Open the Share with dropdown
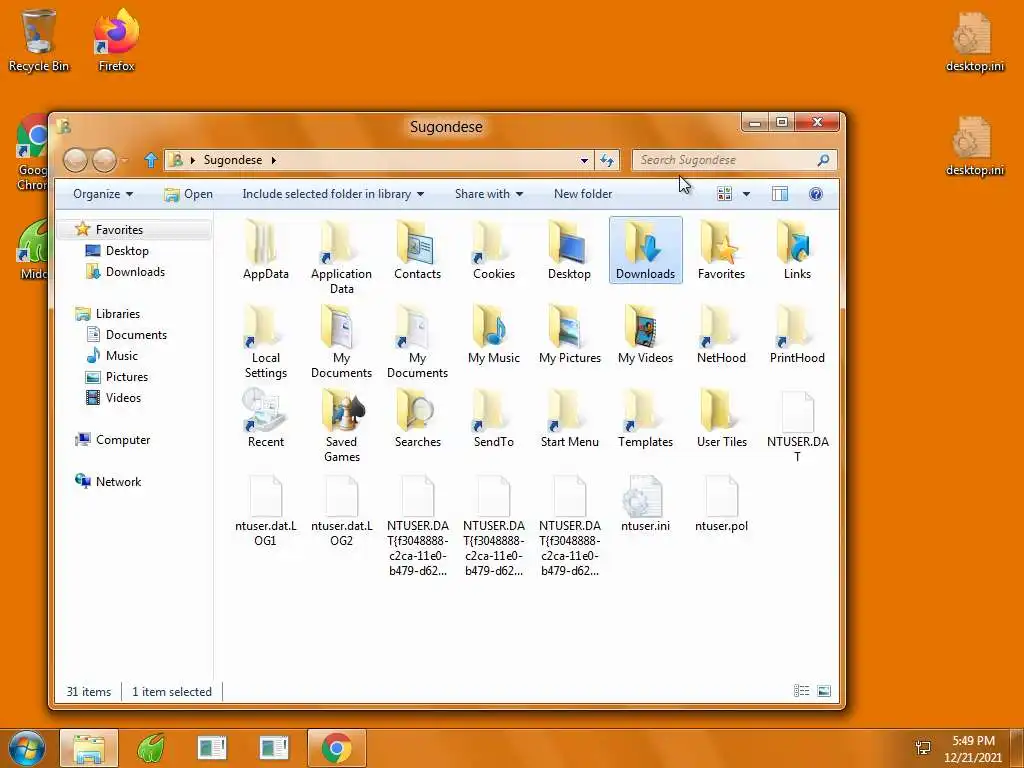Viewport: 1024px width, 768px height. (x=488, y=194)
